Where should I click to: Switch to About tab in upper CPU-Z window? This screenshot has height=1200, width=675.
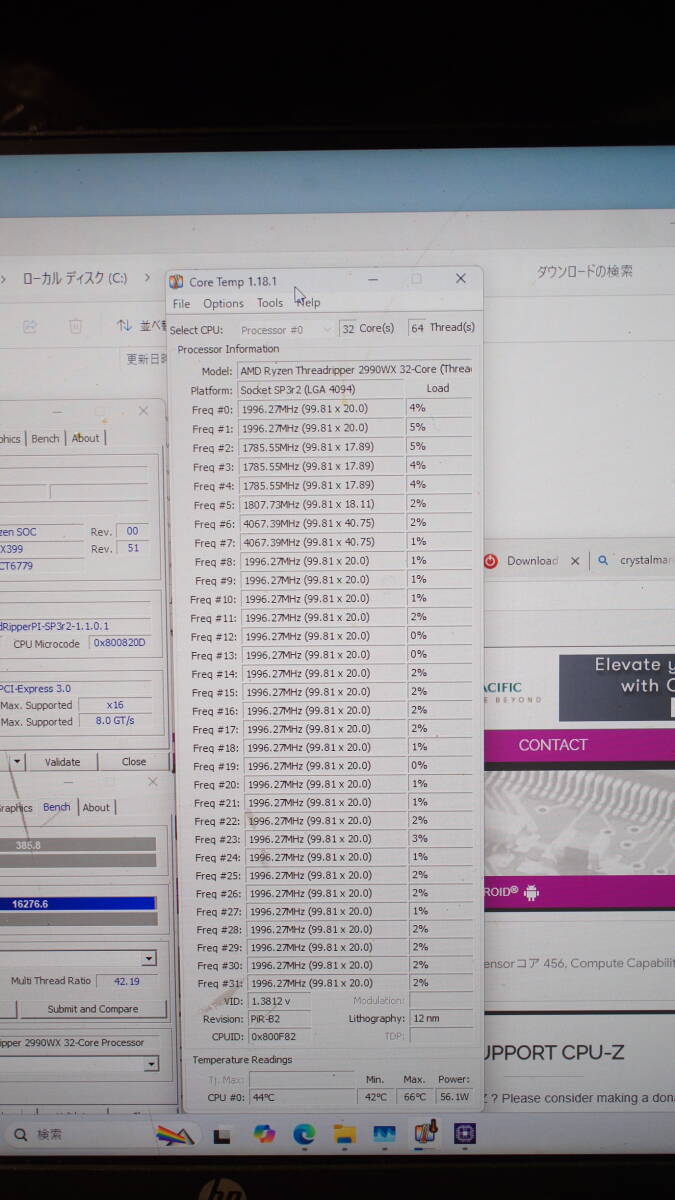click(86, 438)
